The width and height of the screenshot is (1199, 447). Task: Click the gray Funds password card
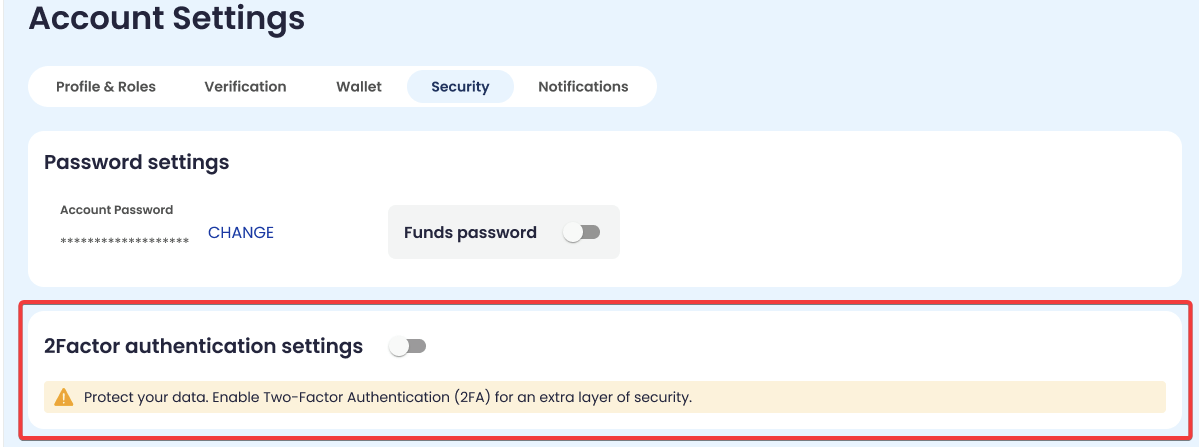pyautogui.click(x=503, y=250)
